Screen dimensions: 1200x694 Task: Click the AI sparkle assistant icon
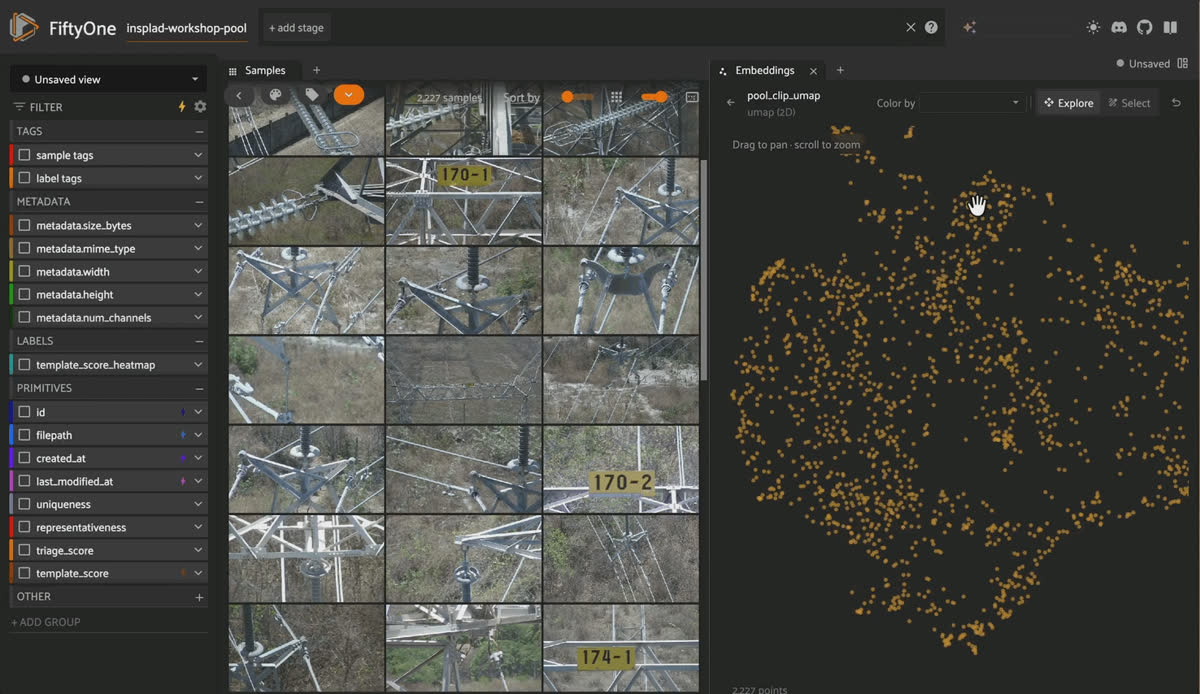pyautogui.click(x=969, y=28)
